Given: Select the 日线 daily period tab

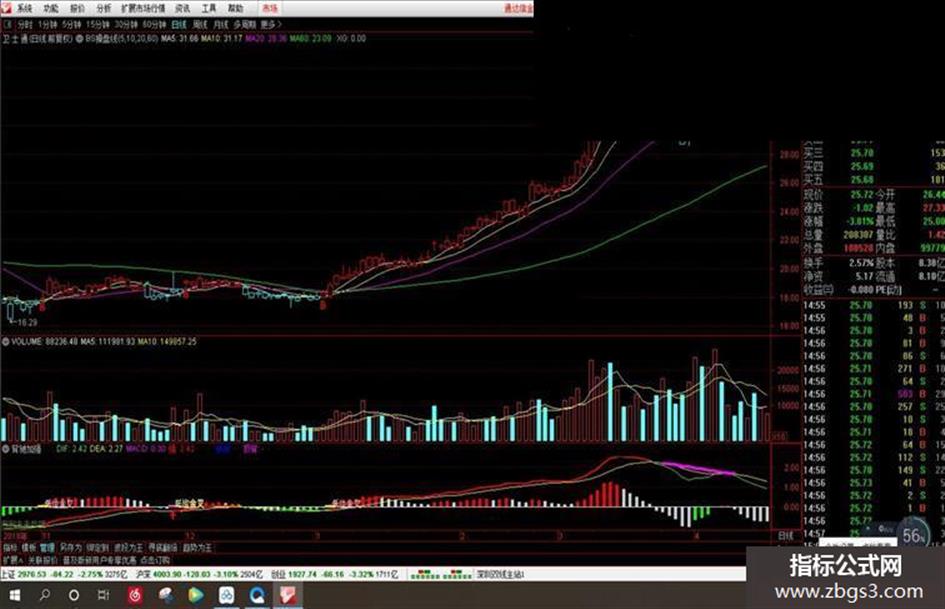Looking at the screenshot, I should pos(179,25).
